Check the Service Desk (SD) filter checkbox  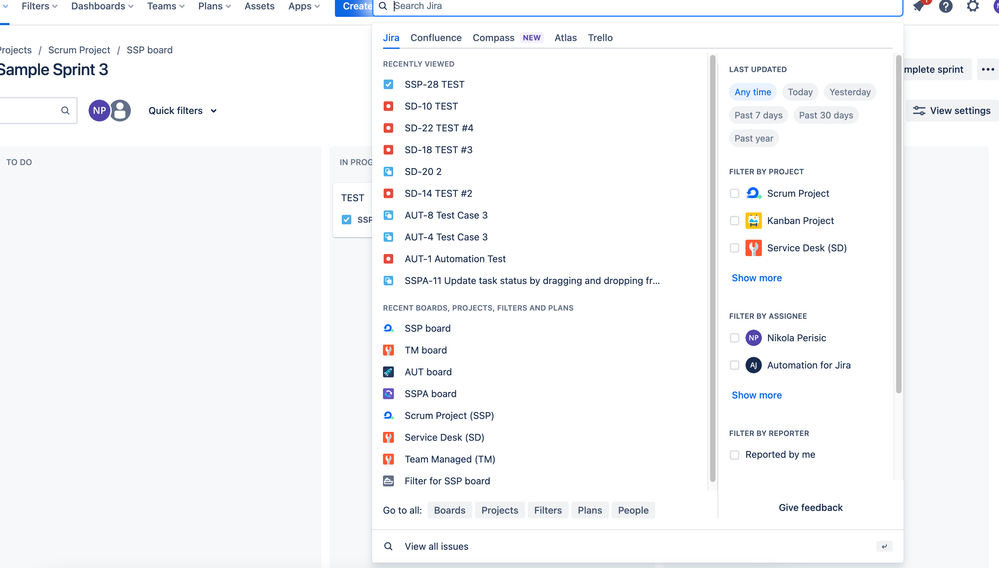click(735, 248)
